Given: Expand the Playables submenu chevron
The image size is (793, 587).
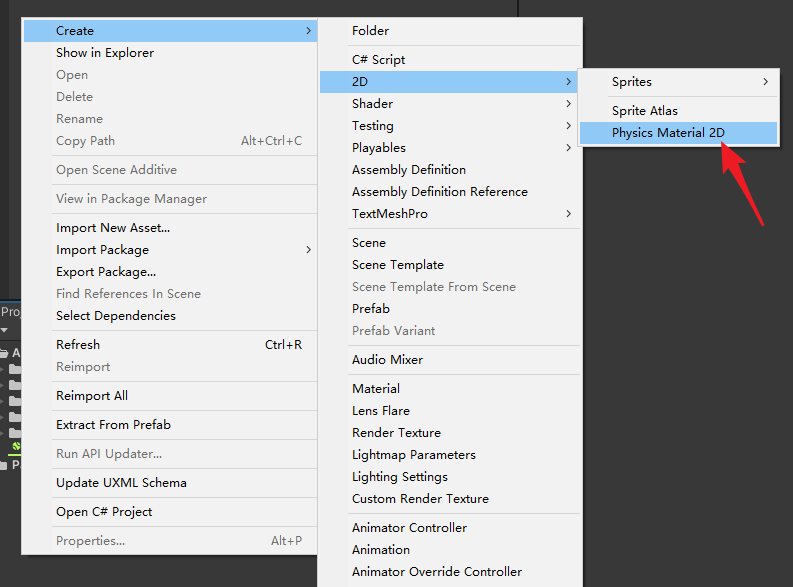Looking at the screenshot, I should tap(568, 148).
